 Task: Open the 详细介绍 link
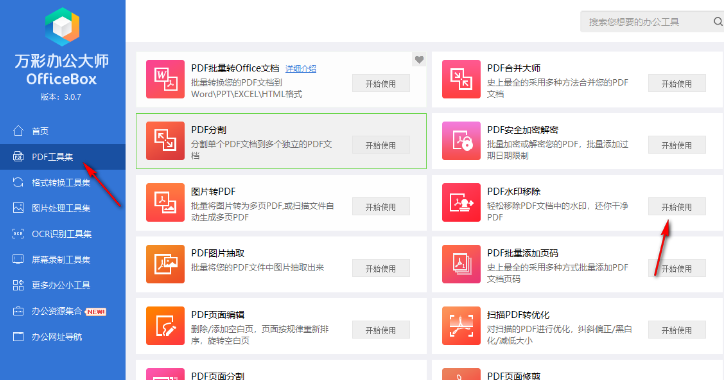point(301,68)
